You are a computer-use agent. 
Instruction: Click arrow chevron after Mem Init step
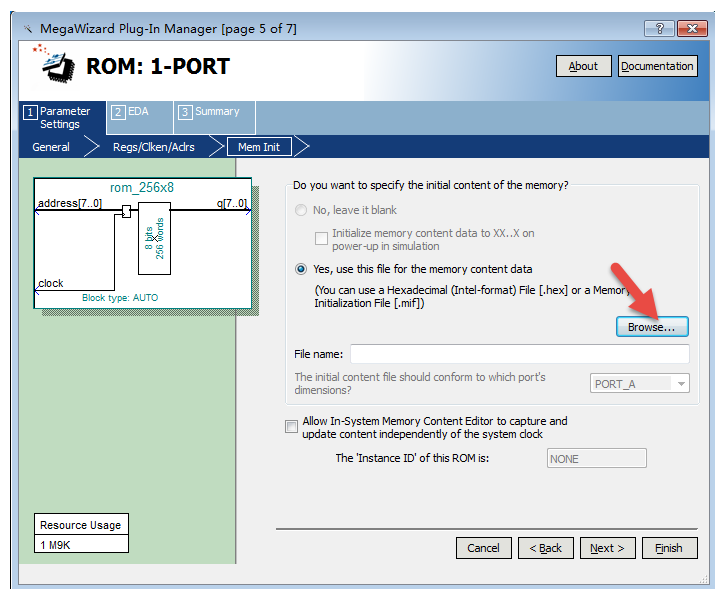pyautogui.click(x=301, y=147)
